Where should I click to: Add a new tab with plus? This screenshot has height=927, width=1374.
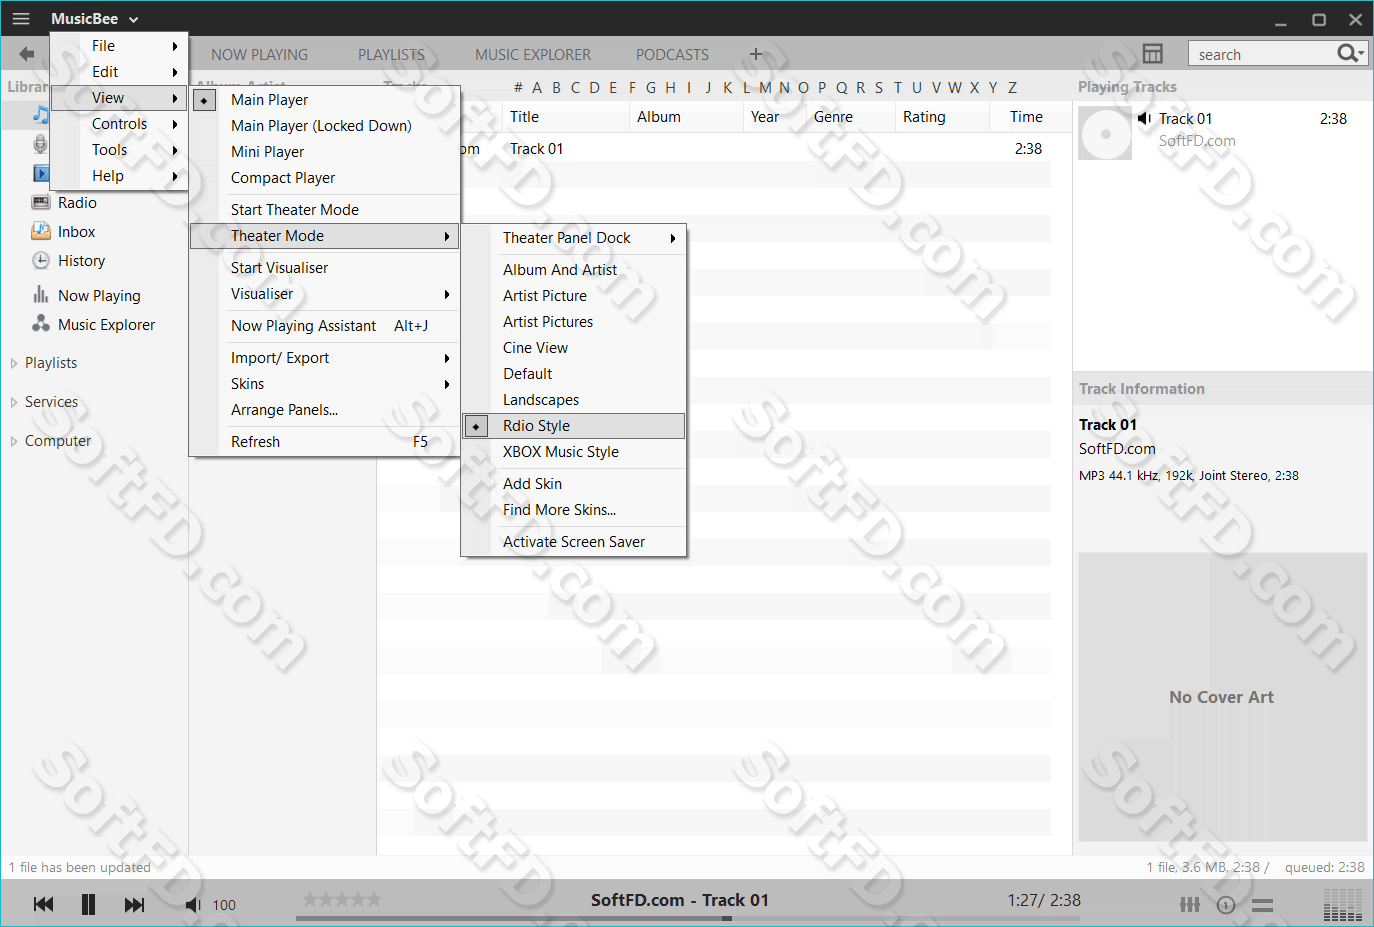[756, 54]
